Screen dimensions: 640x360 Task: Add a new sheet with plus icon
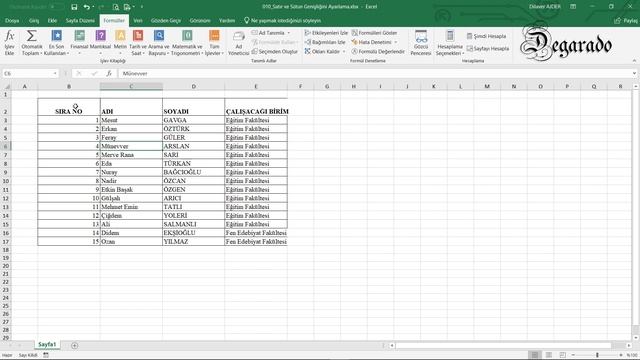[x=74, y=345]
